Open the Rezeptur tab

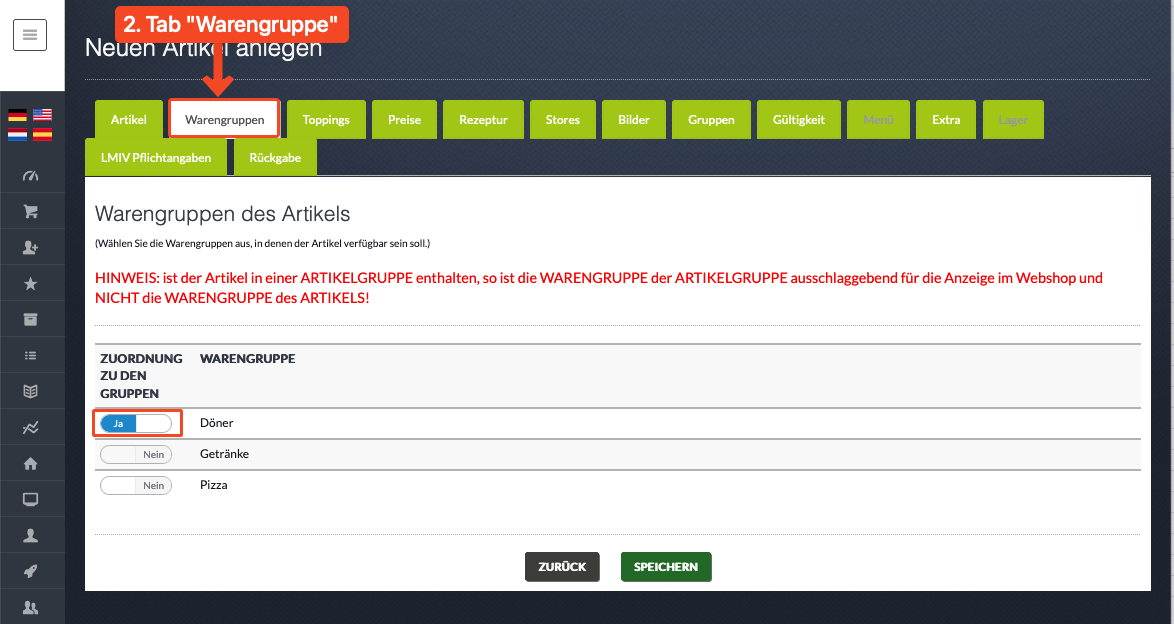[x=484, y=120]
